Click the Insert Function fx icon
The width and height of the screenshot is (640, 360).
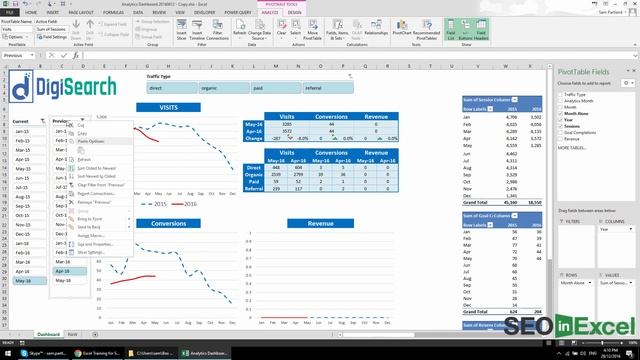pos(76,55)
